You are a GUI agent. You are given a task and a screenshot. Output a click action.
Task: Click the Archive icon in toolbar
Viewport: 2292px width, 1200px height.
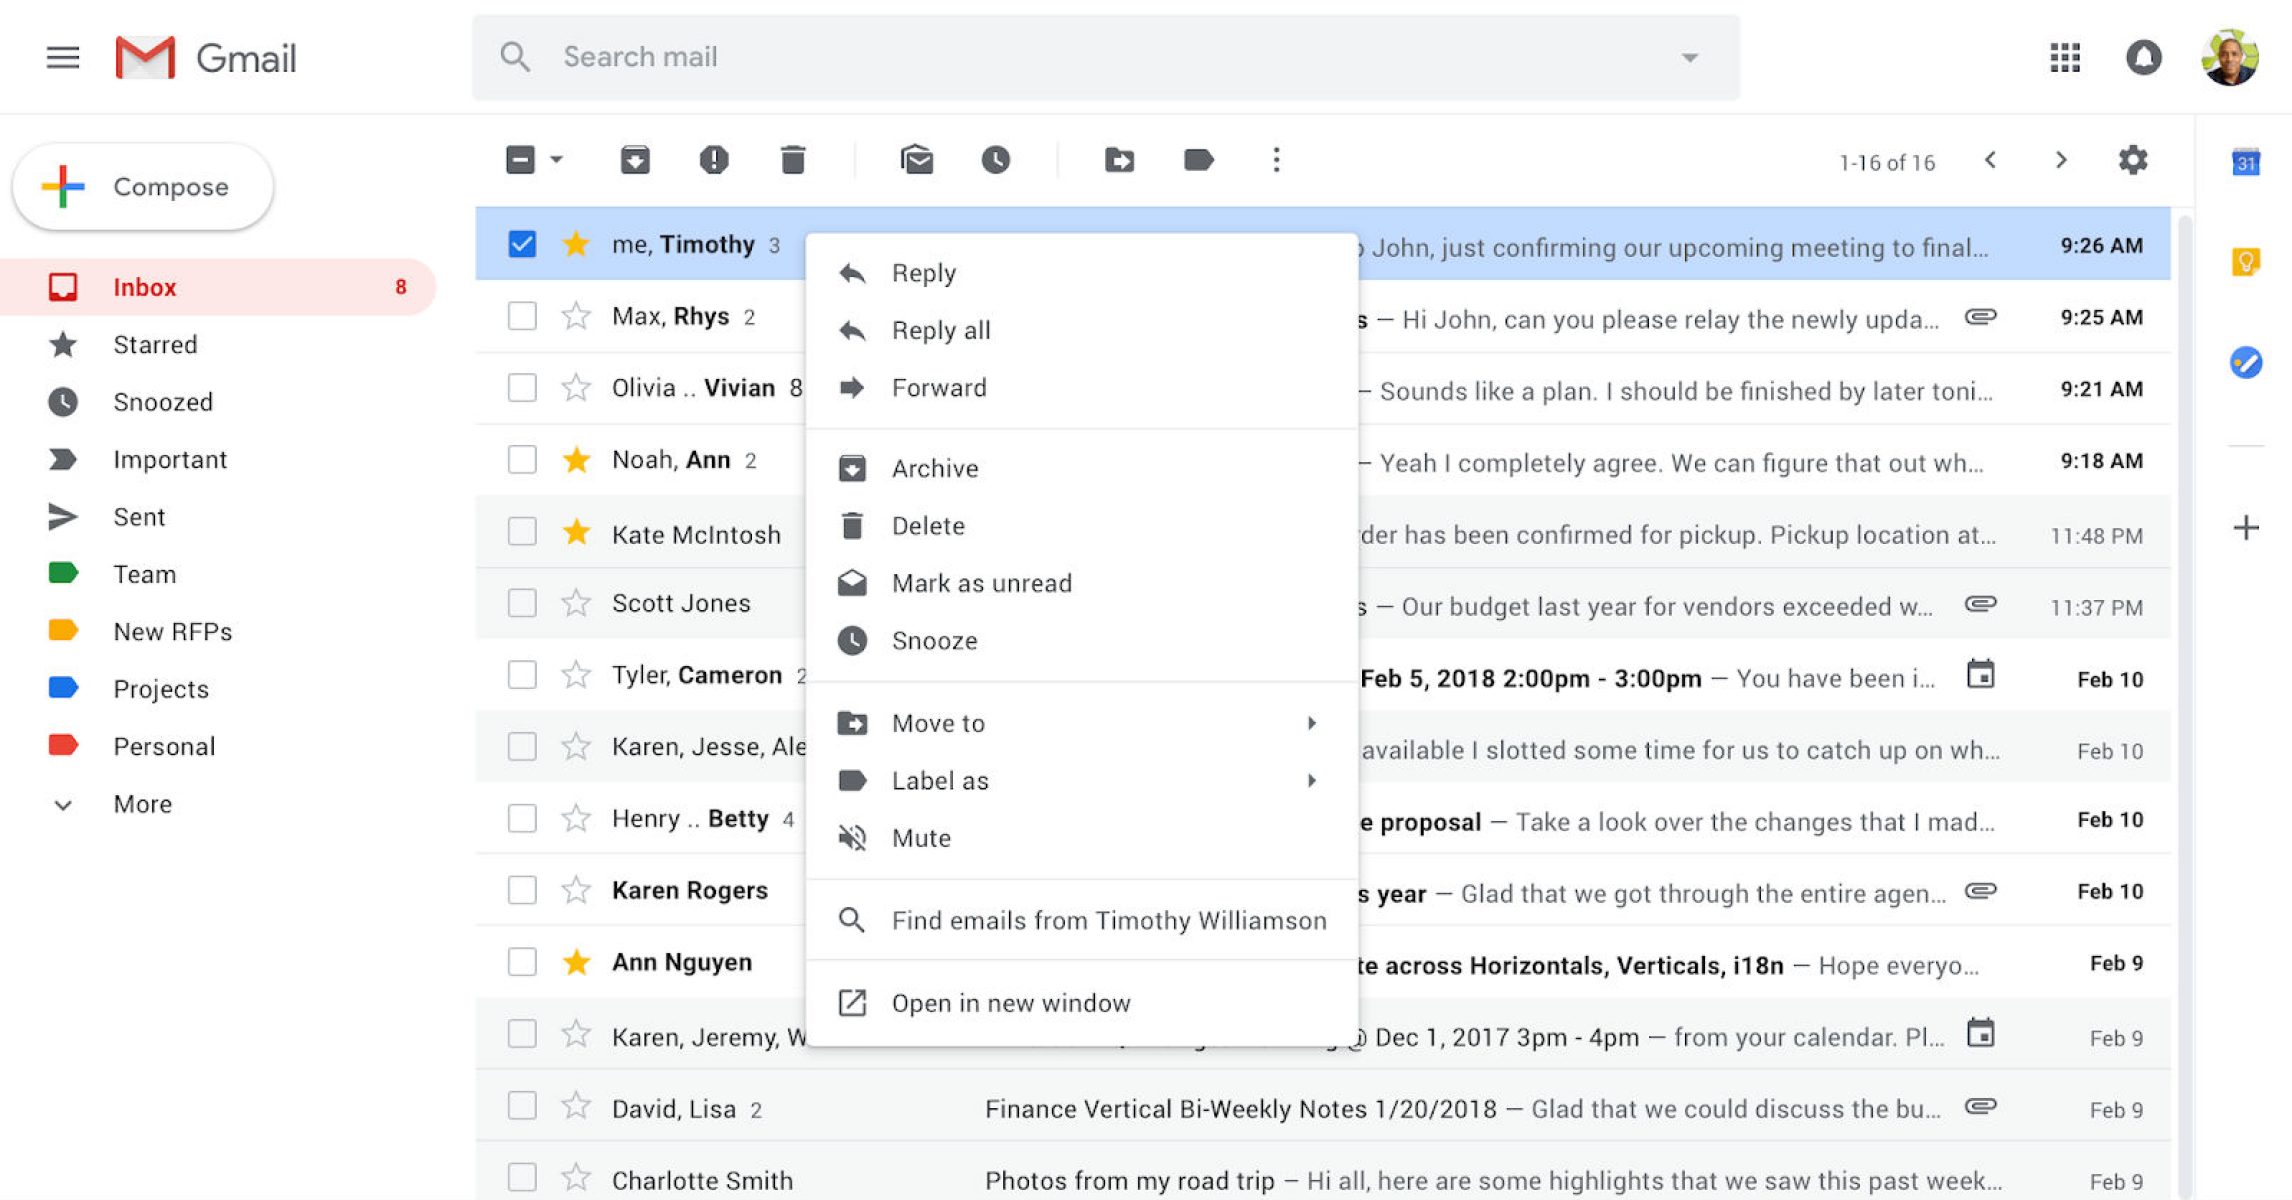coord(635,160)
